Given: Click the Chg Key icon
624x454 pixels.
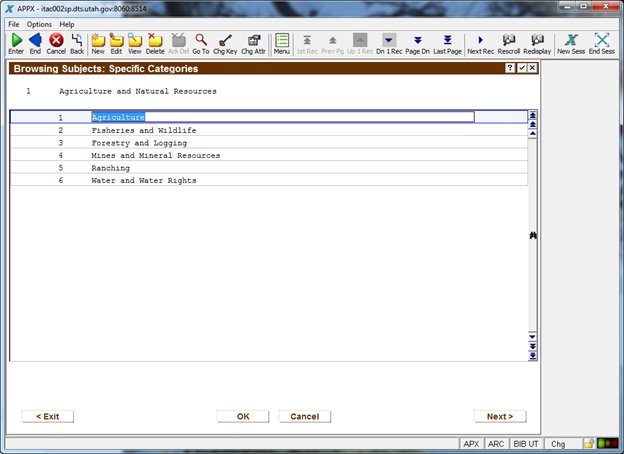Looking at the screenshot, I should coord(225,40).
